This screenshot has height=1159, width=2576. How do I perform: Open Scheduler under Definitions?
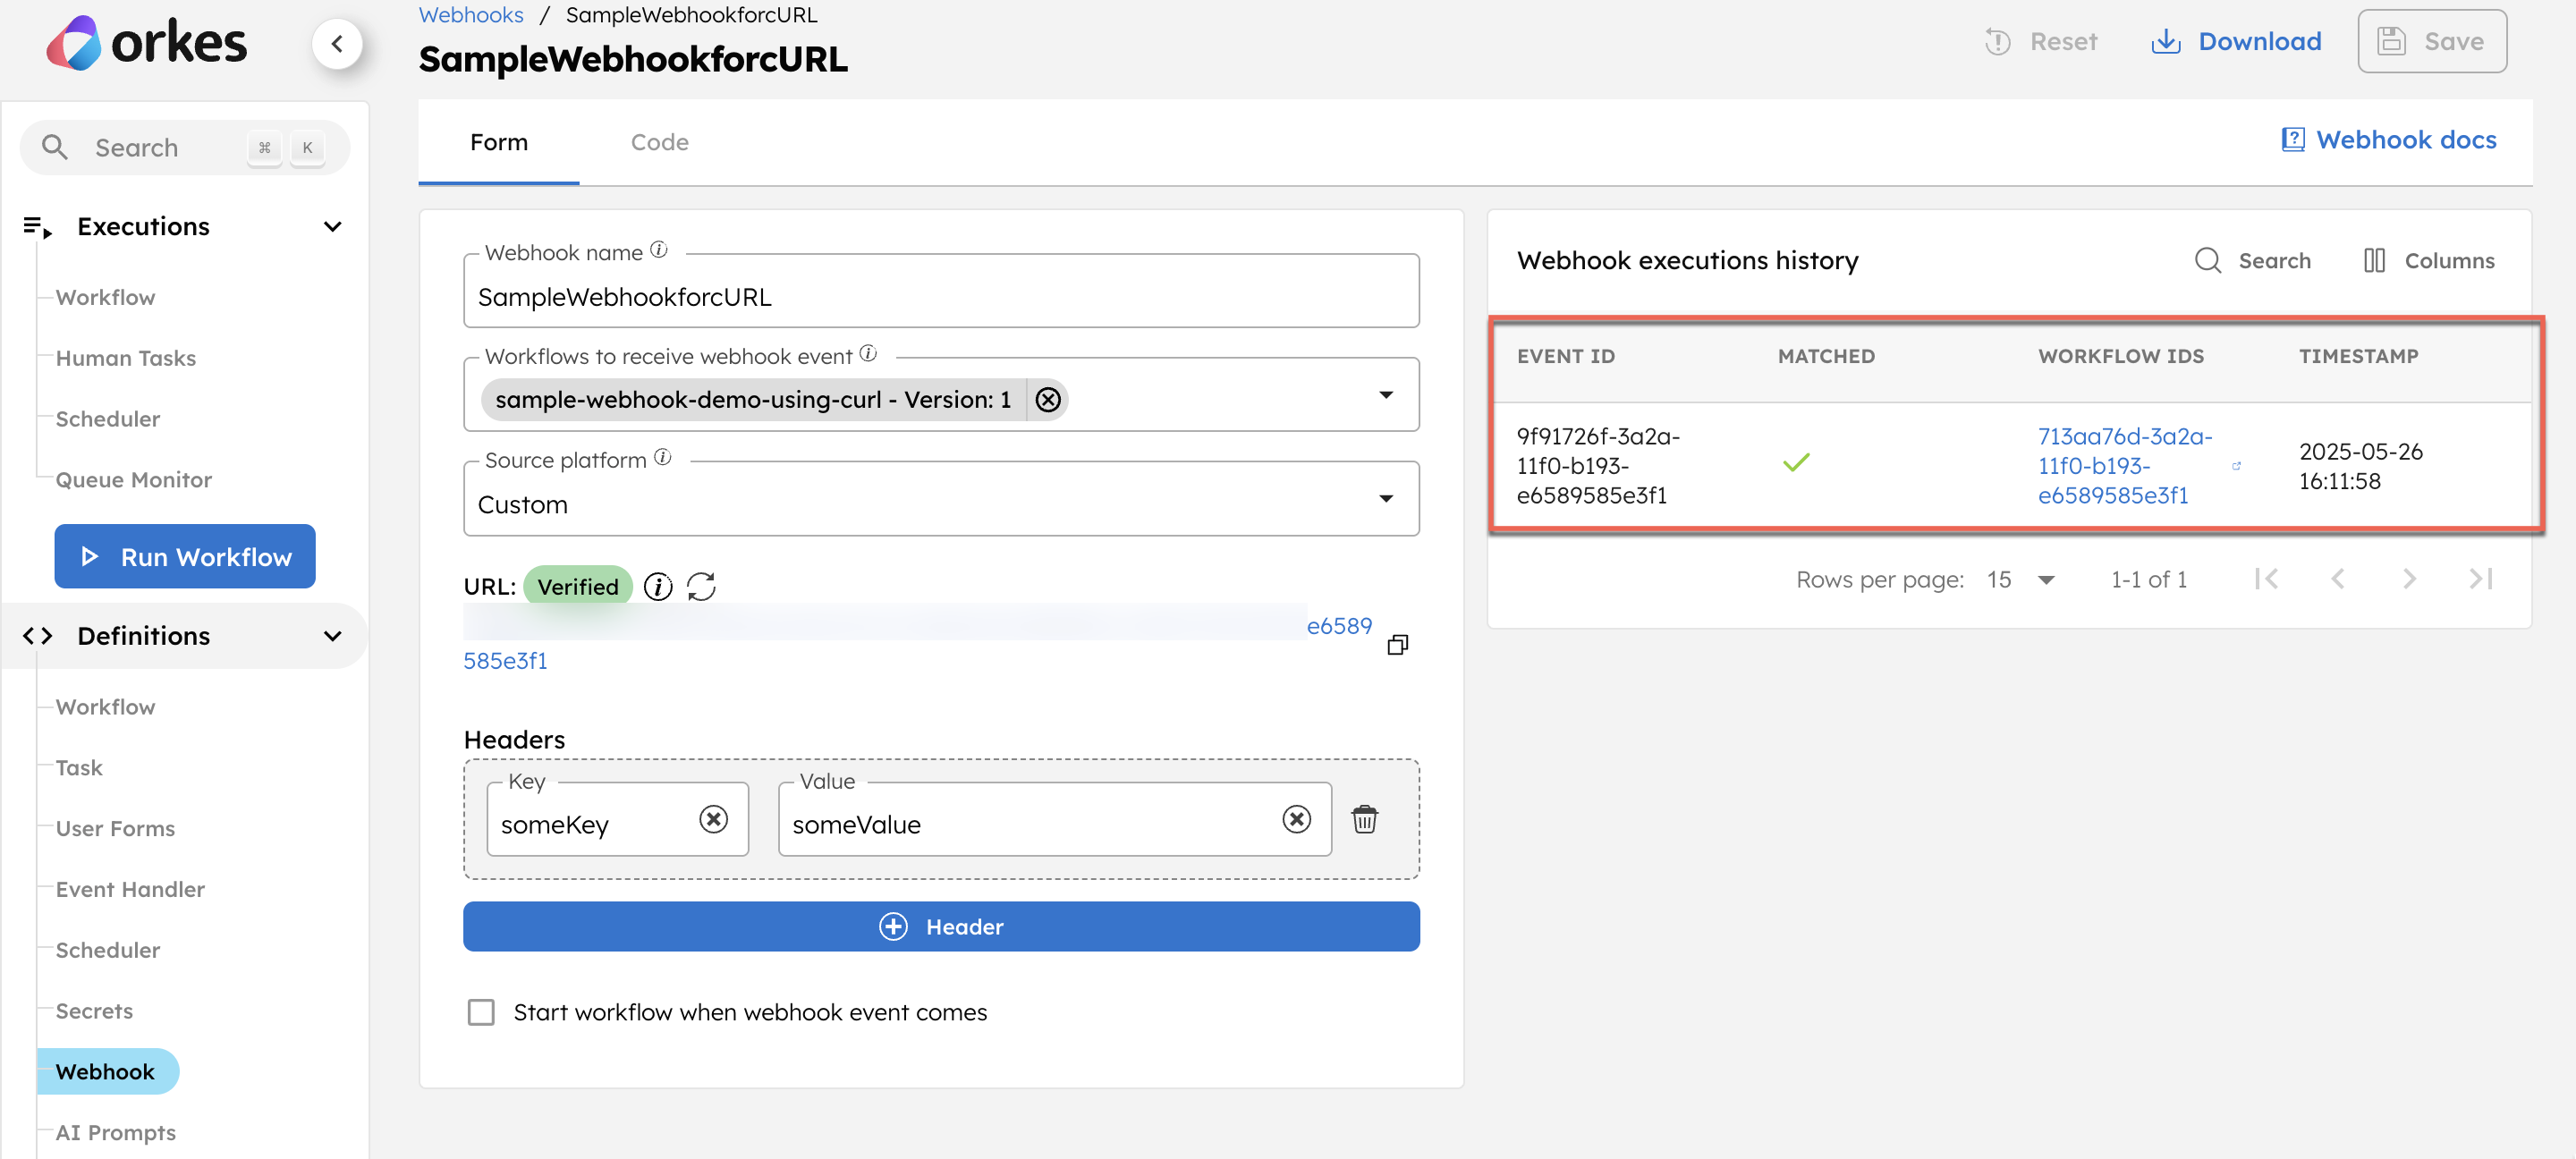(x=107, y=951)
